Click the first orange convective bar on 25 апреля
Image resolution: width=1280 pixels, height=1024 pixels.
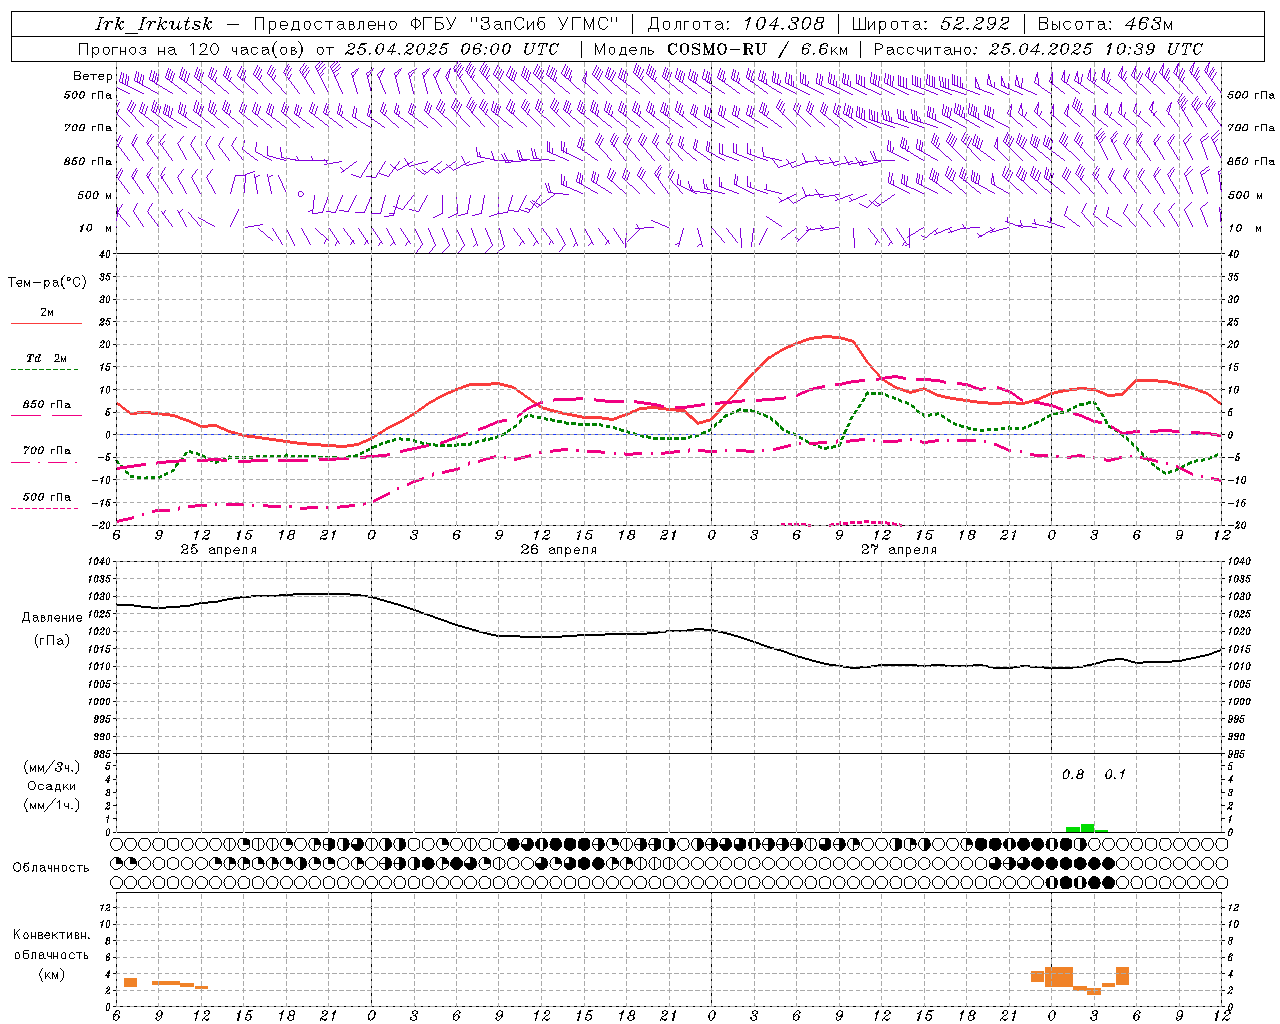pyautogui.click(x=130, y=983)
